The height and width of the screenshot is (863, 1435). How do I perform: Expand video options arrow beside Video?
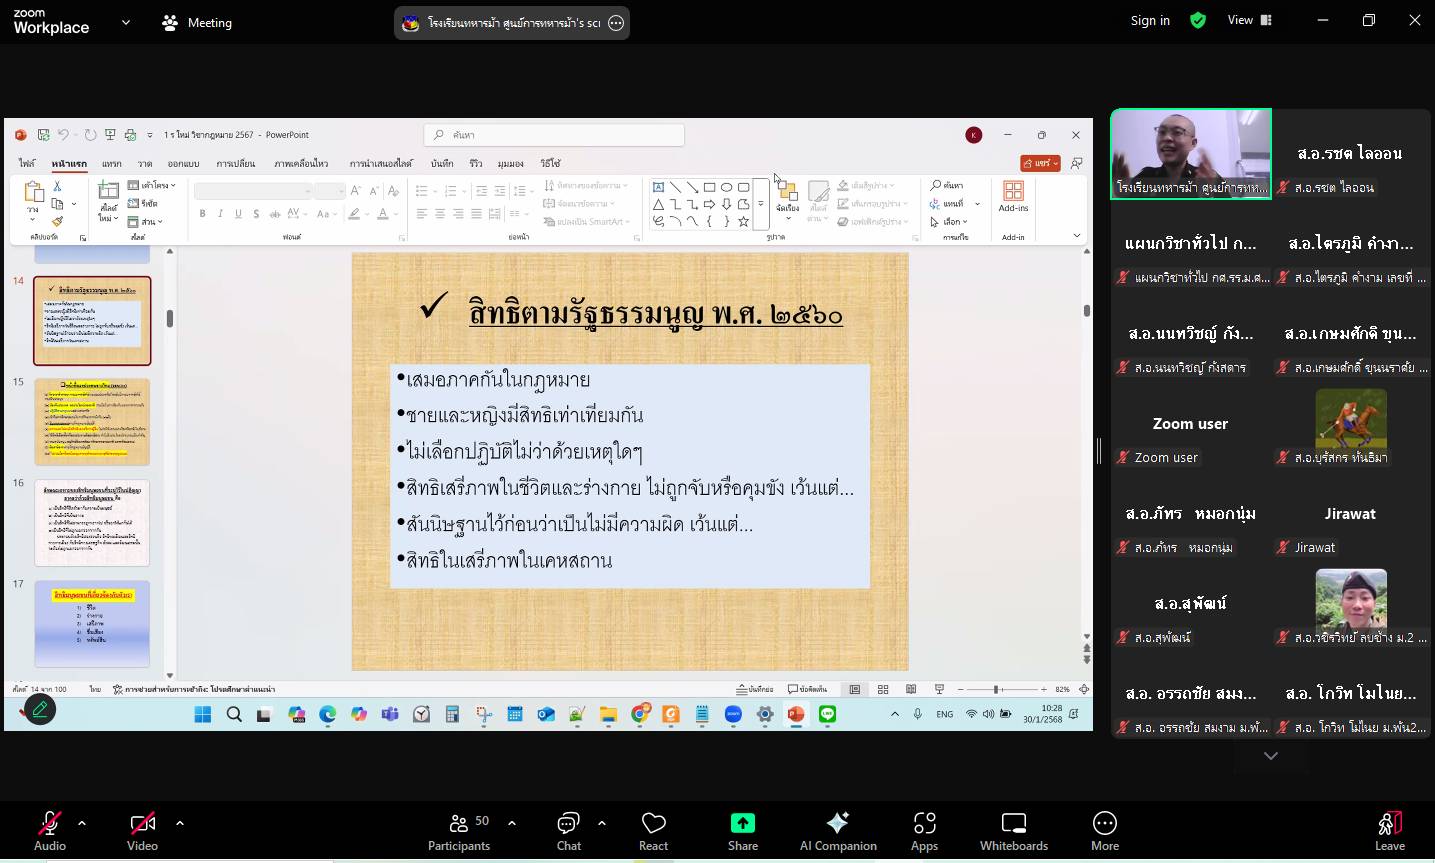[x=180, y=823]
